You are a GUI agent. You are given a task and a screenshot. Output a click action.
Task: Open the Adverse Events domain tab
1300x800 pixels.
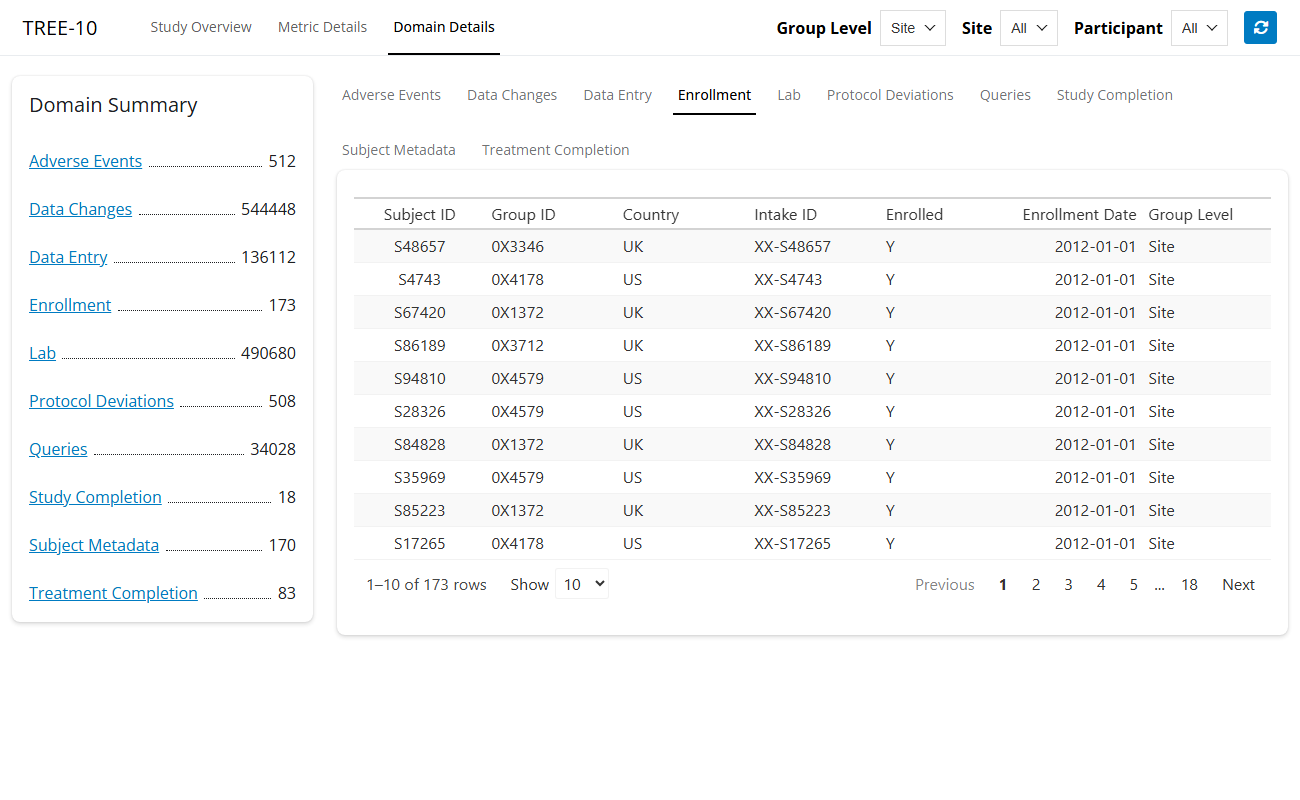click(x=391, y=95)
